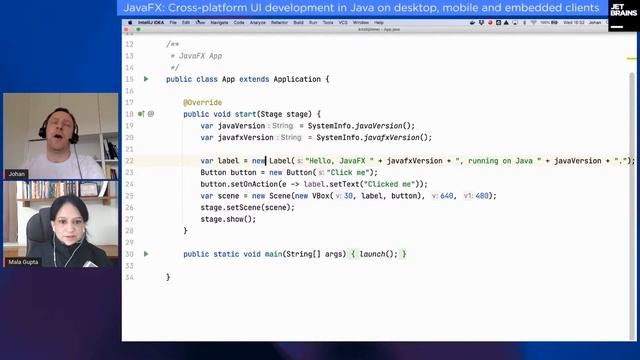Click 'launch()' in the main method
640x360 pixels.
pos(376,254)
